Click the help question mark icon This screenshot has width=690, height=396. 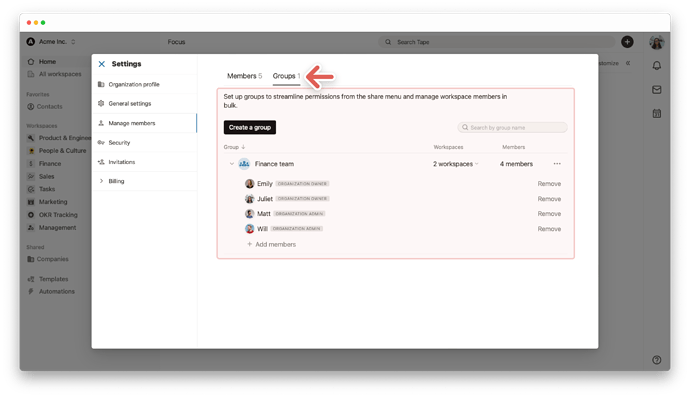tap(657, 360)
